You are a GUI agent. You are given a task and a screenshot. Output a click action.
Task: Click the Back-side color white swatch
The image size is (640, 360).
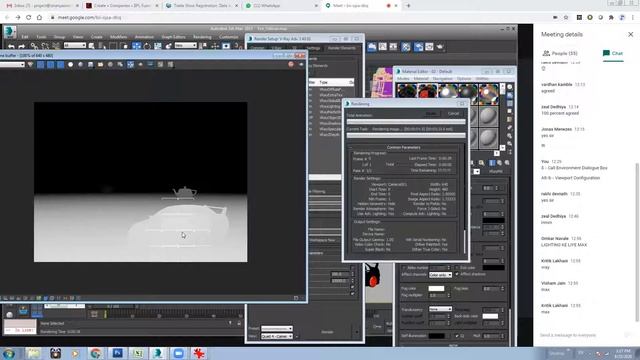490,316
